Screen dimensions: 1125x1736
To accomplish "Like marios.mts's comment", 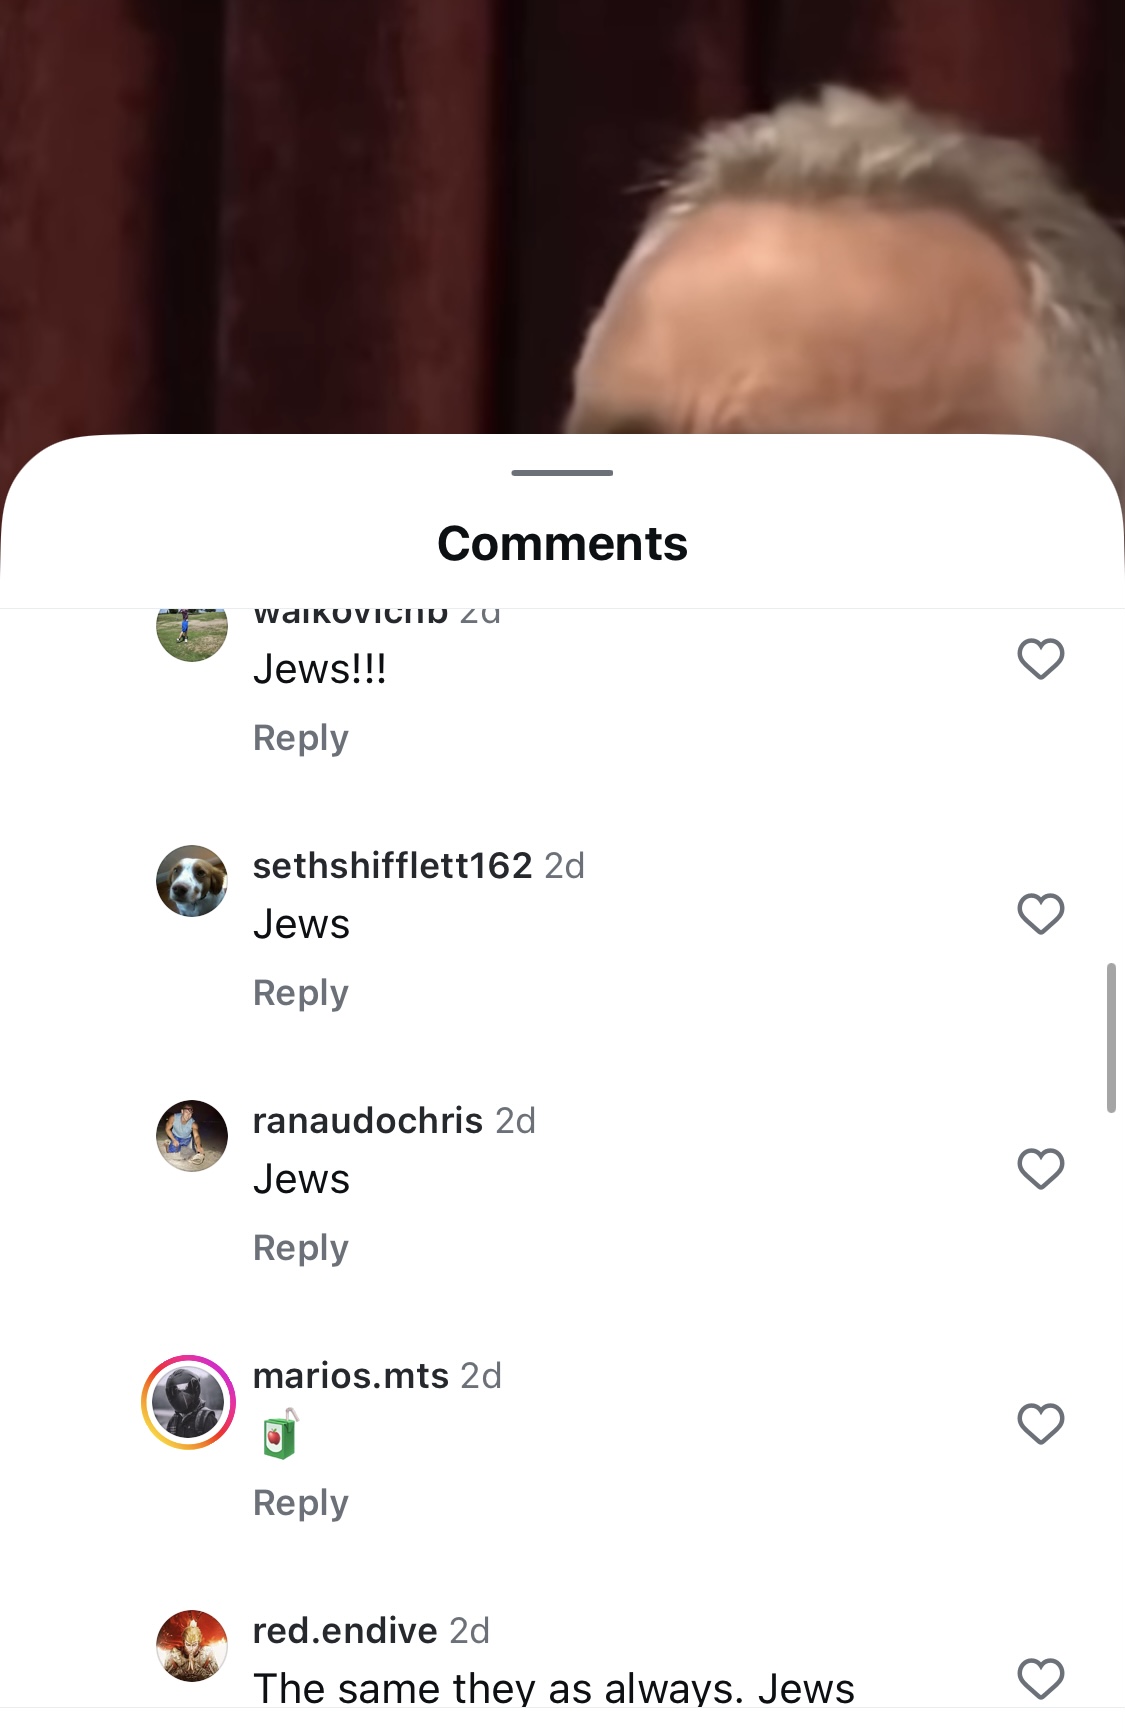I will pos(1040,1424).
